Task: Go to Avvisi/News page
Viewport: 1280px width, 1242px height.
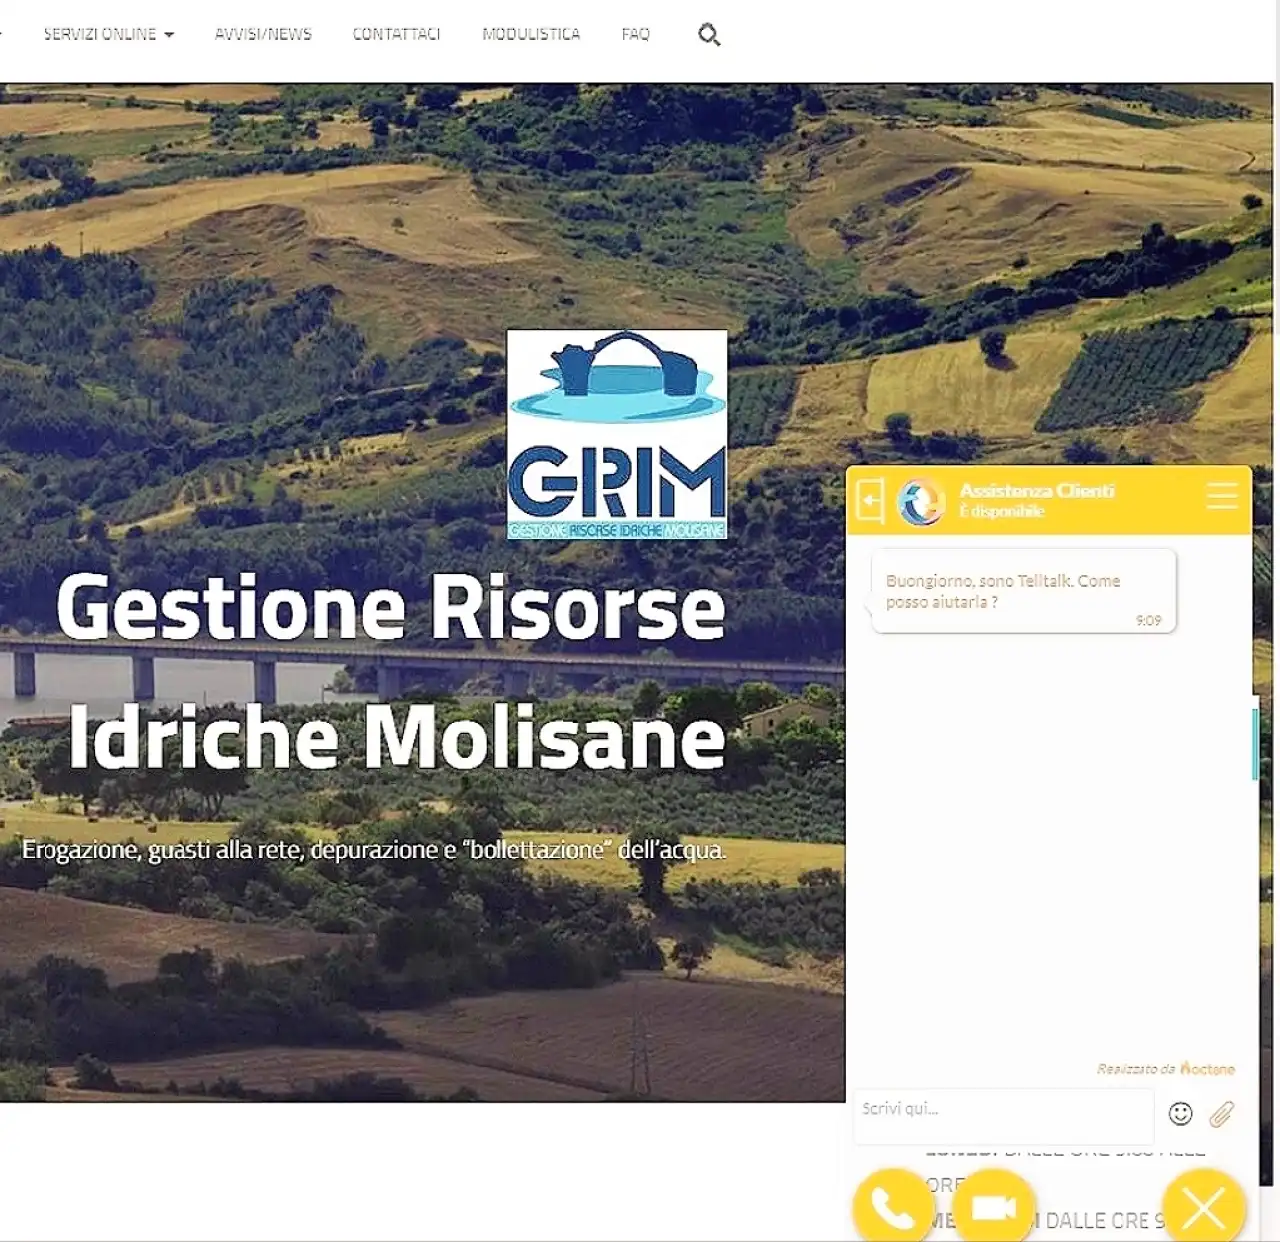Action: pyautogui.click(x=263, y=34)
